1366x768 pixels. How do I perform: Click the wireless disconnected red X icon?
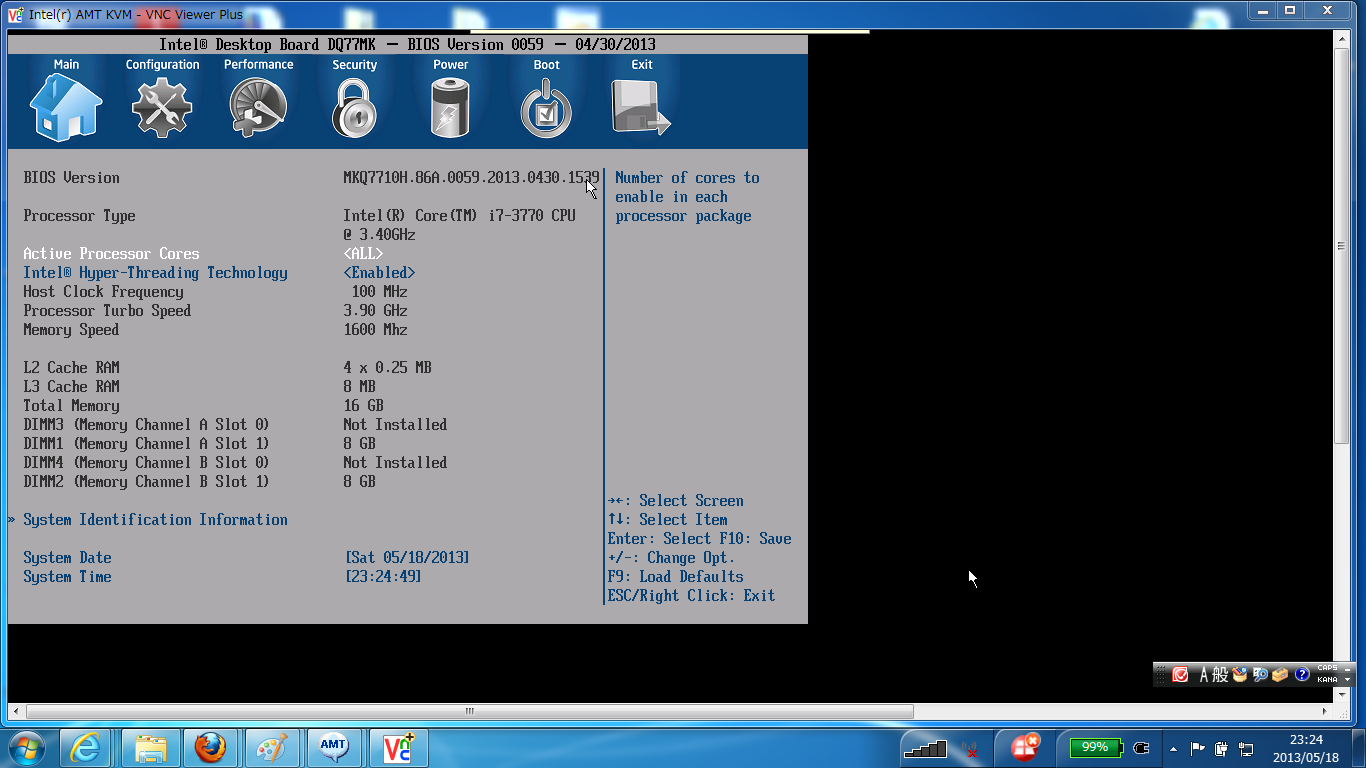(x=970, y=748)
